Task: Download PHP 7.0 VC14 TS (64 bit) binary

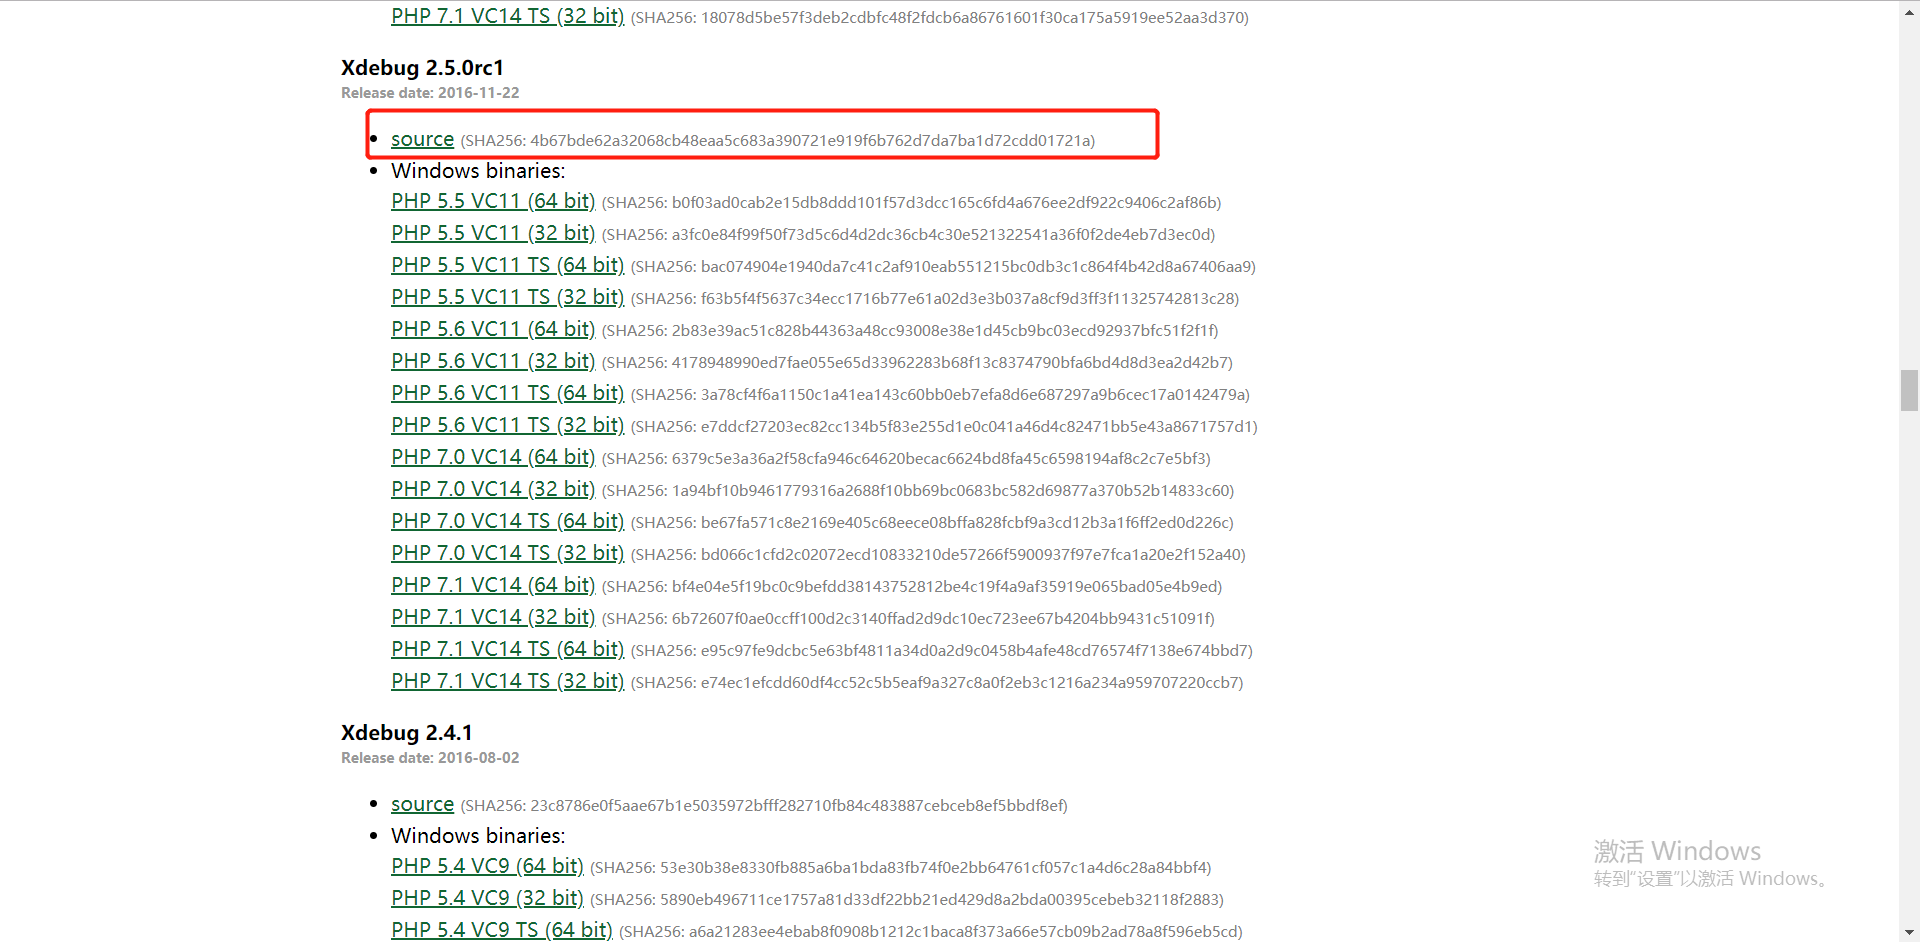Action: 507,521
